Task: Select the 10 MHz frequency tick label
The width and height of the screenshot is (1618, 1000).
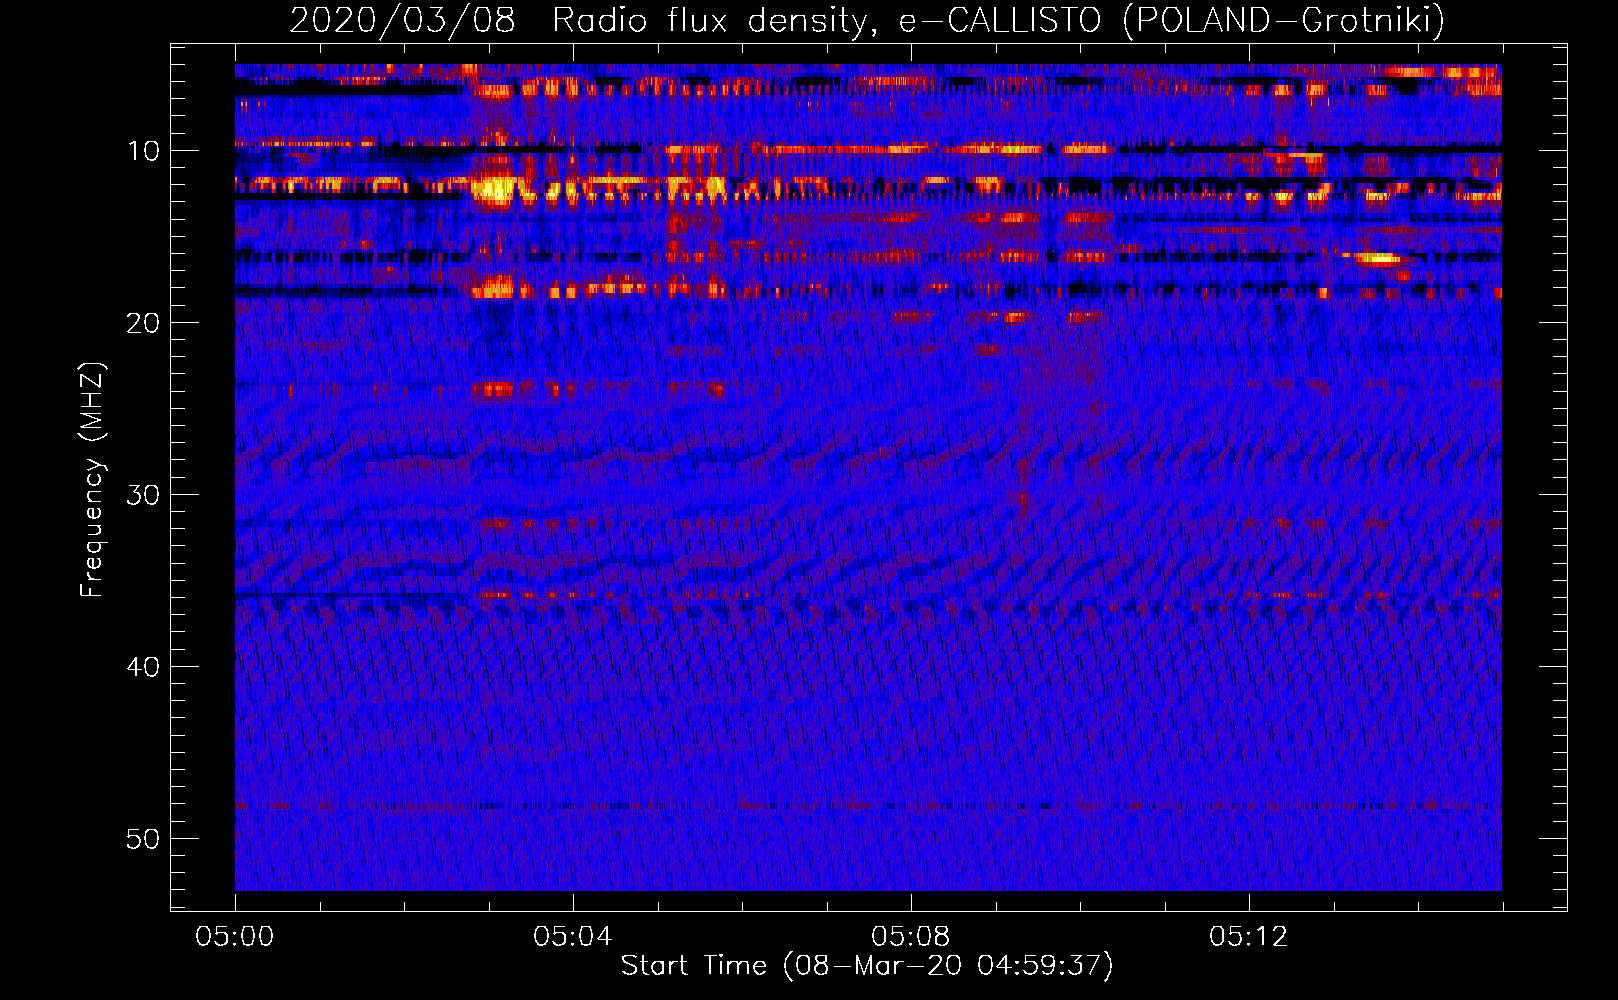Action: point(144,151)
